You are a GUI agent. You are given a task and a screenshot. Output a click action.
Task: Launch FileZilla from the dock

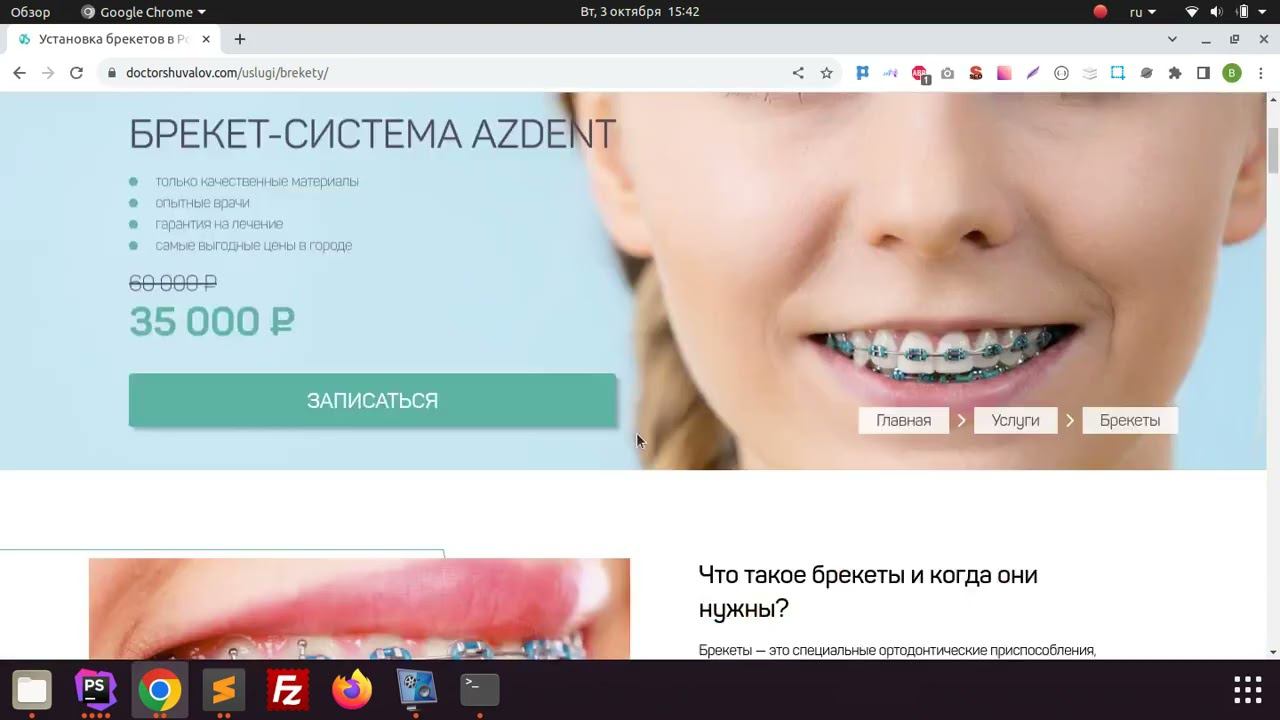click(288, 690)
